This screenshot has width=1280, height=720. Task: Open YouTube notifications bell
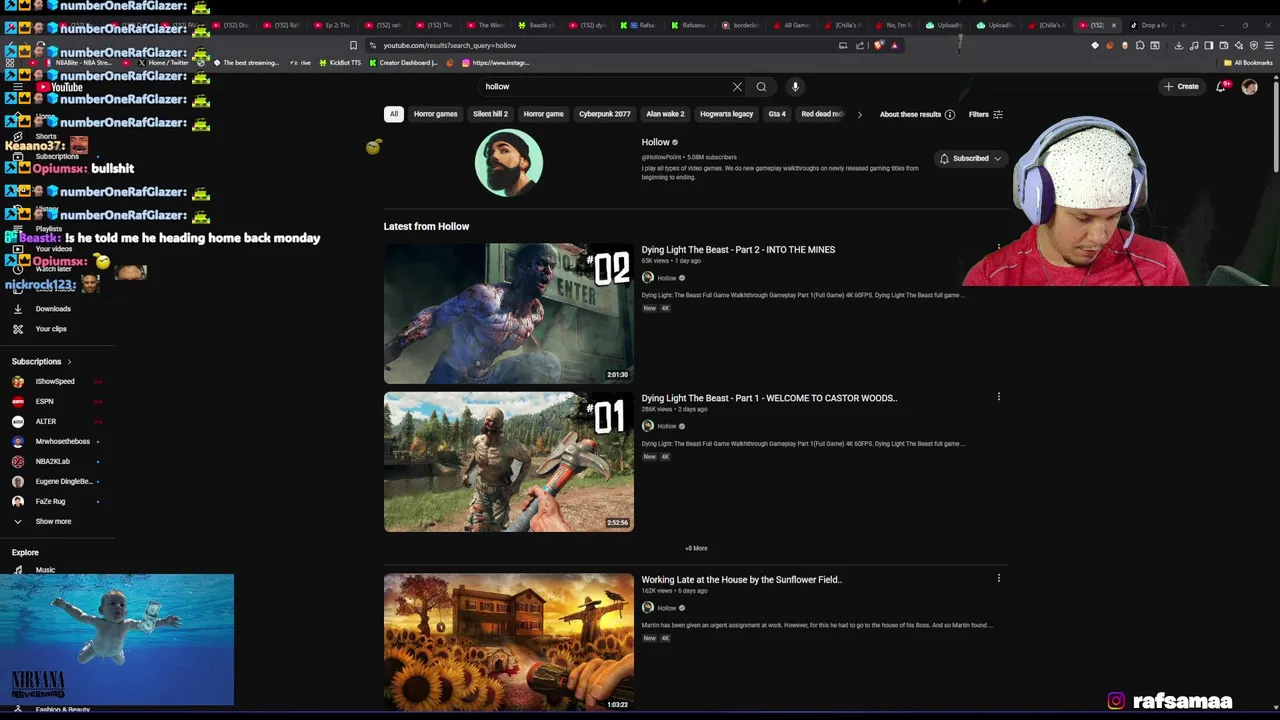coord(1221,87)
